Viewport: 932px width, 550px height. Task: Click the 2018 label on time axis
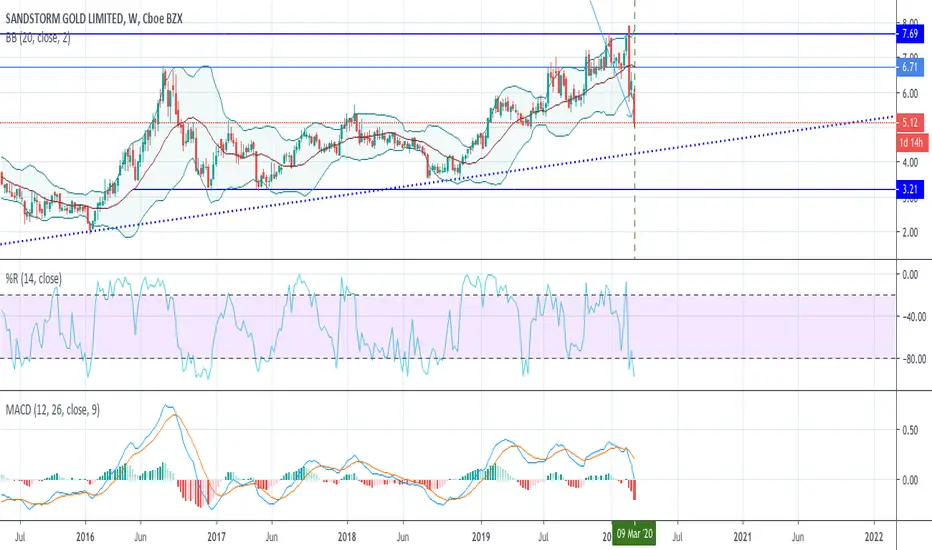[347, 537]
